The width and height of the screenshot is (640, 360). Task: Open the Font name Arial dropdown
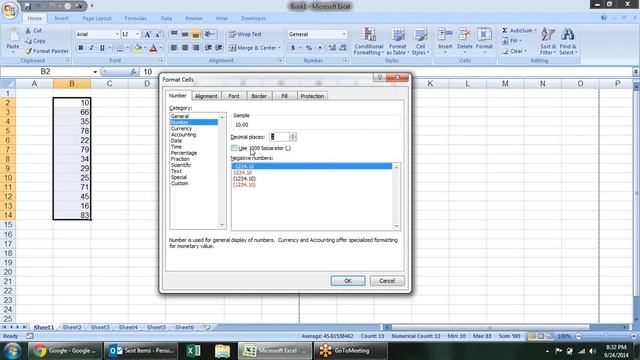[117, 34]
